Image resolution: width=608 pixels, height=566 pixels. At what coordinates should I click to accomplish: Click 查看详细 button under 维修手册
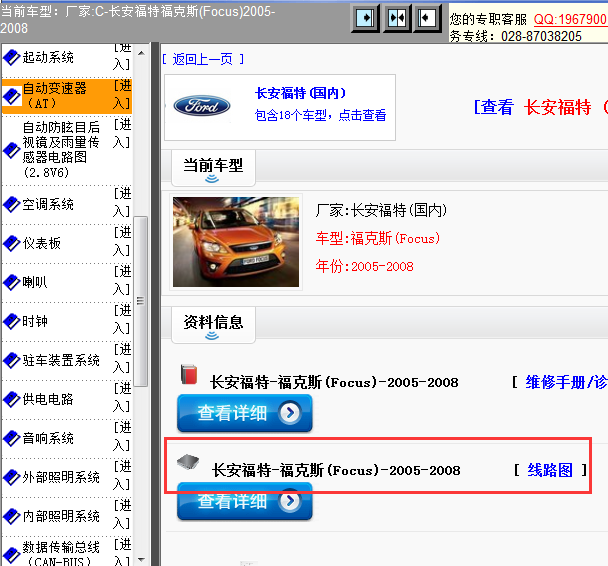click(245, 413)
